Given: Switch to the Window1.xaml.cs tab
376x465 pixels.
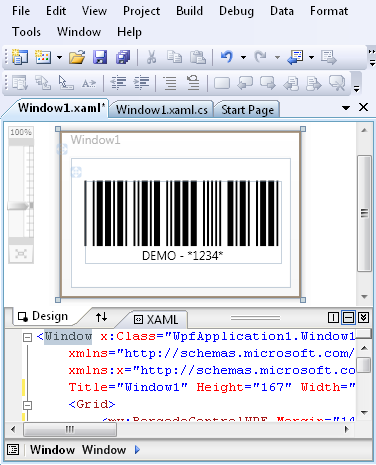Looking at the screenshot, I should pos(162,110).
